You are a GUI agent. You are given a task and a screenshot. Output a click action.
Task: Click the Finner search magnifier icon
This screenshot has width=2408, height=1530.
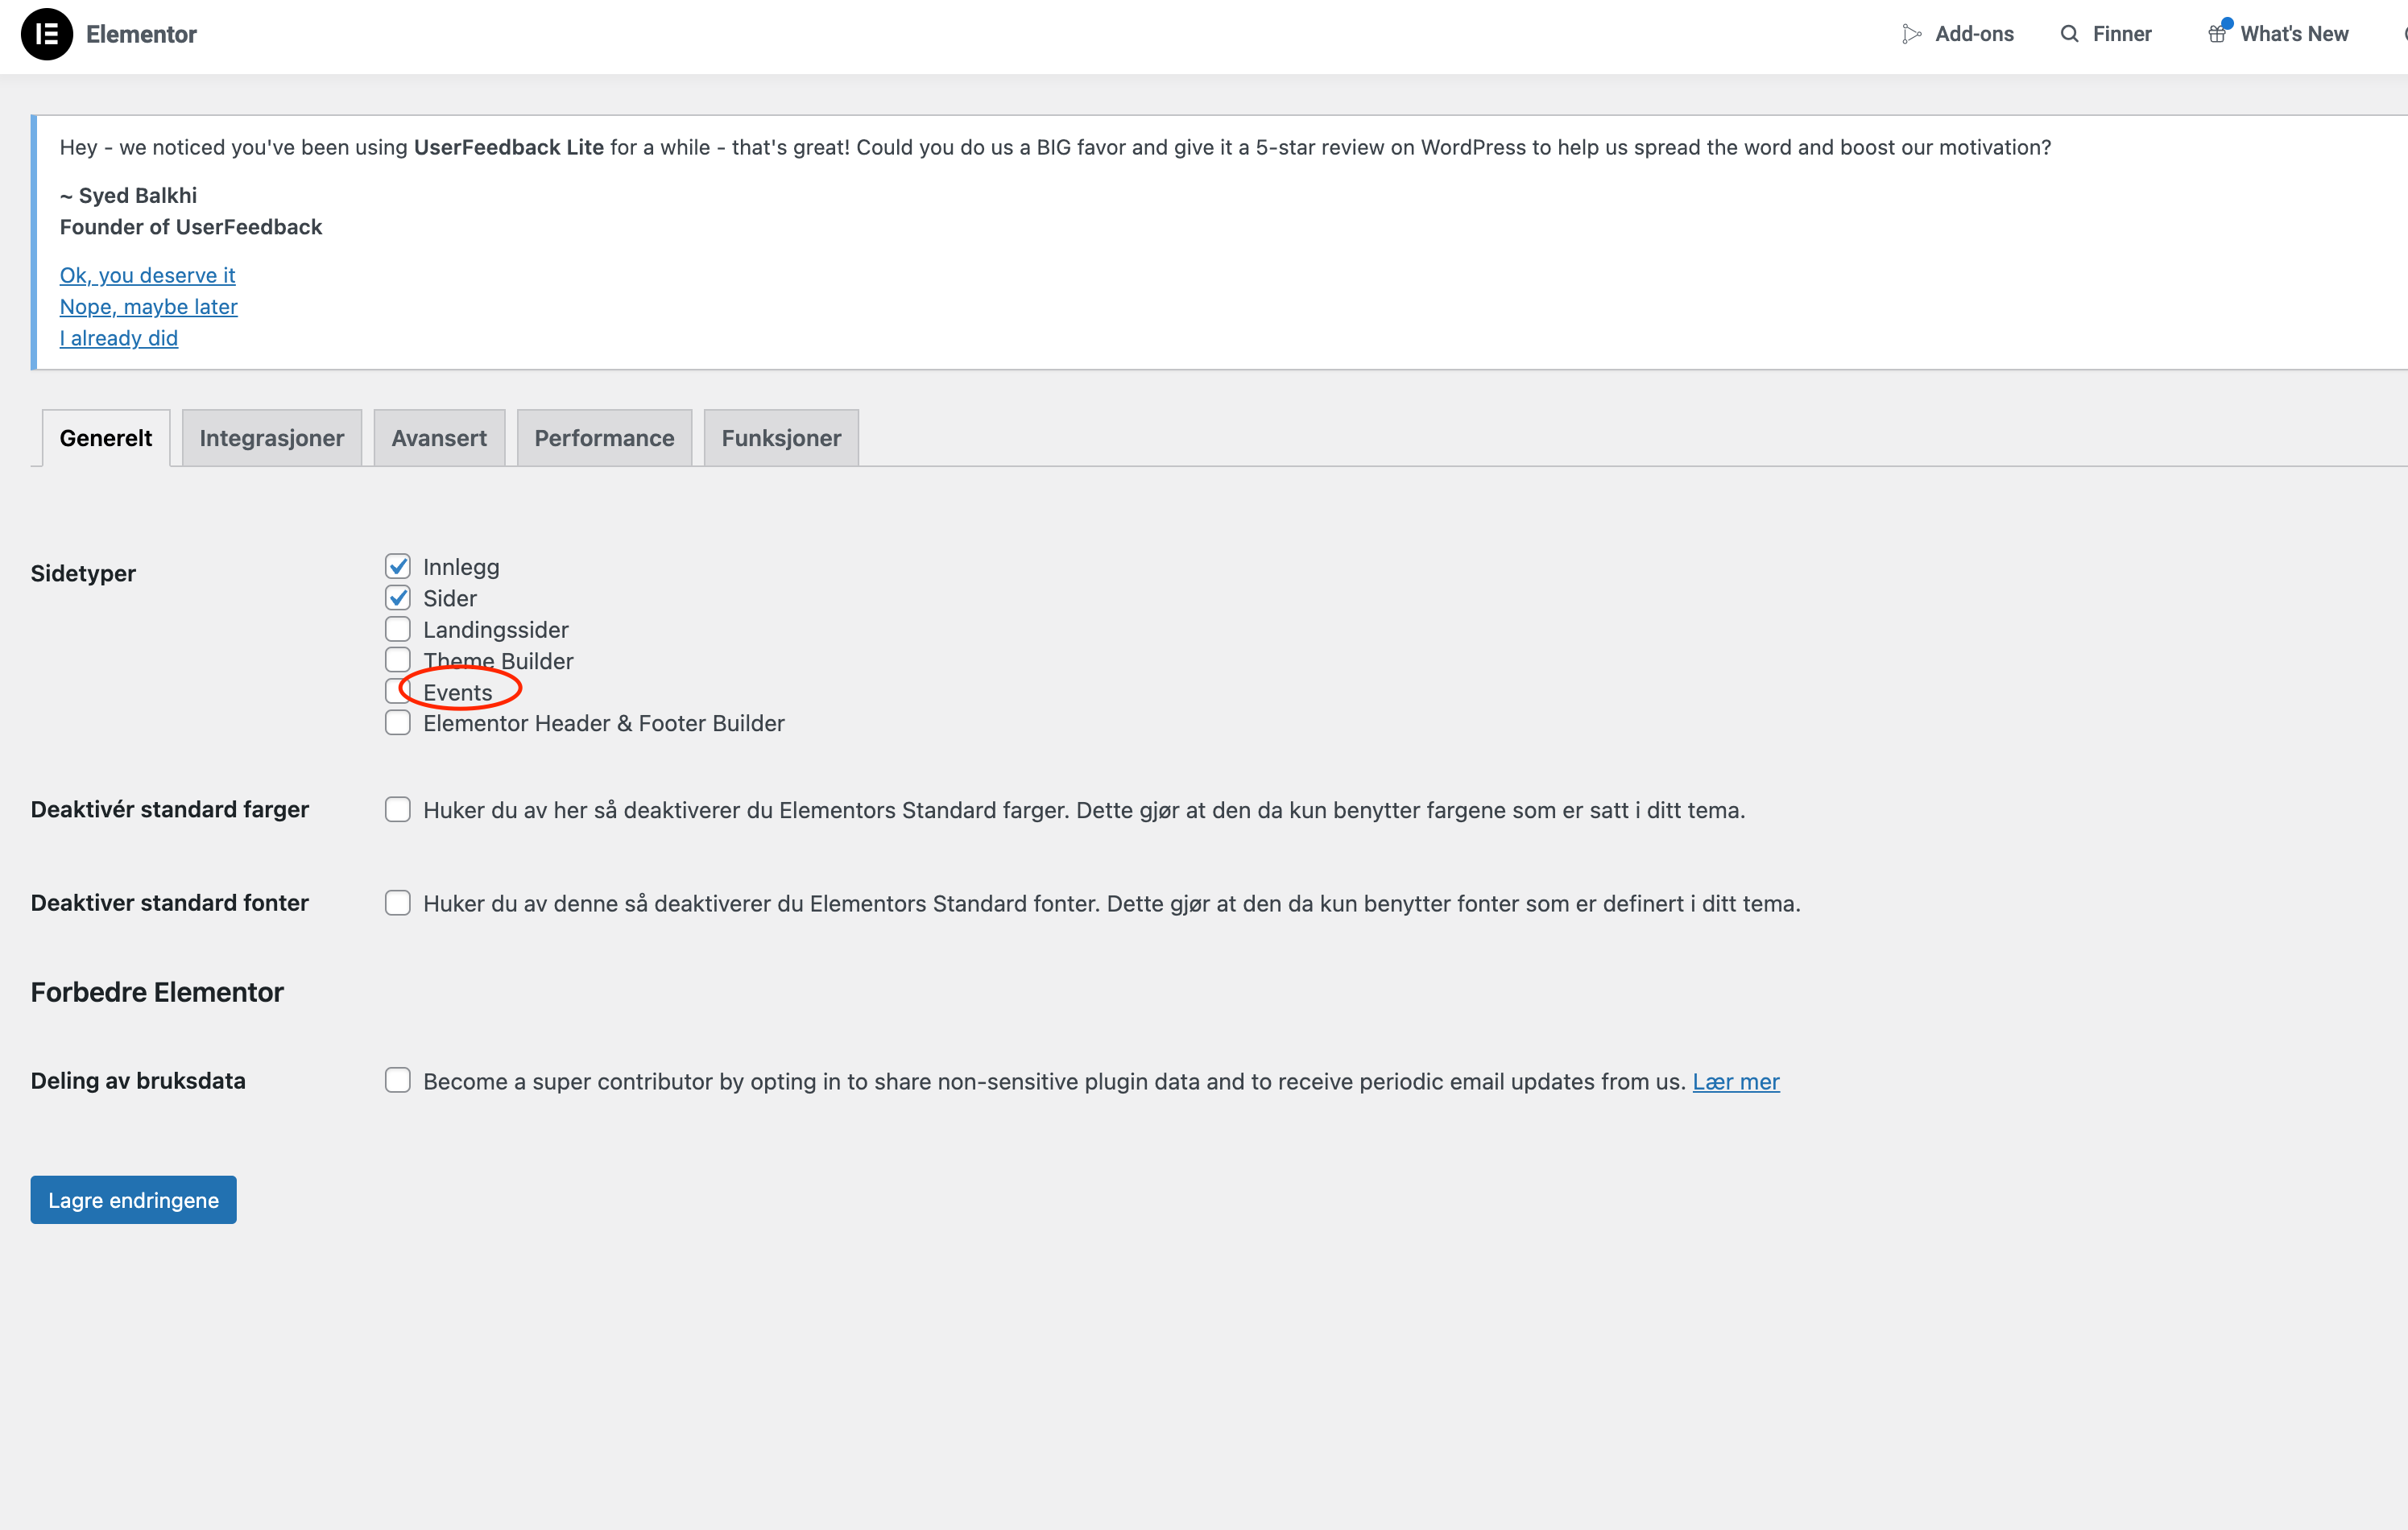point(2069,34)
